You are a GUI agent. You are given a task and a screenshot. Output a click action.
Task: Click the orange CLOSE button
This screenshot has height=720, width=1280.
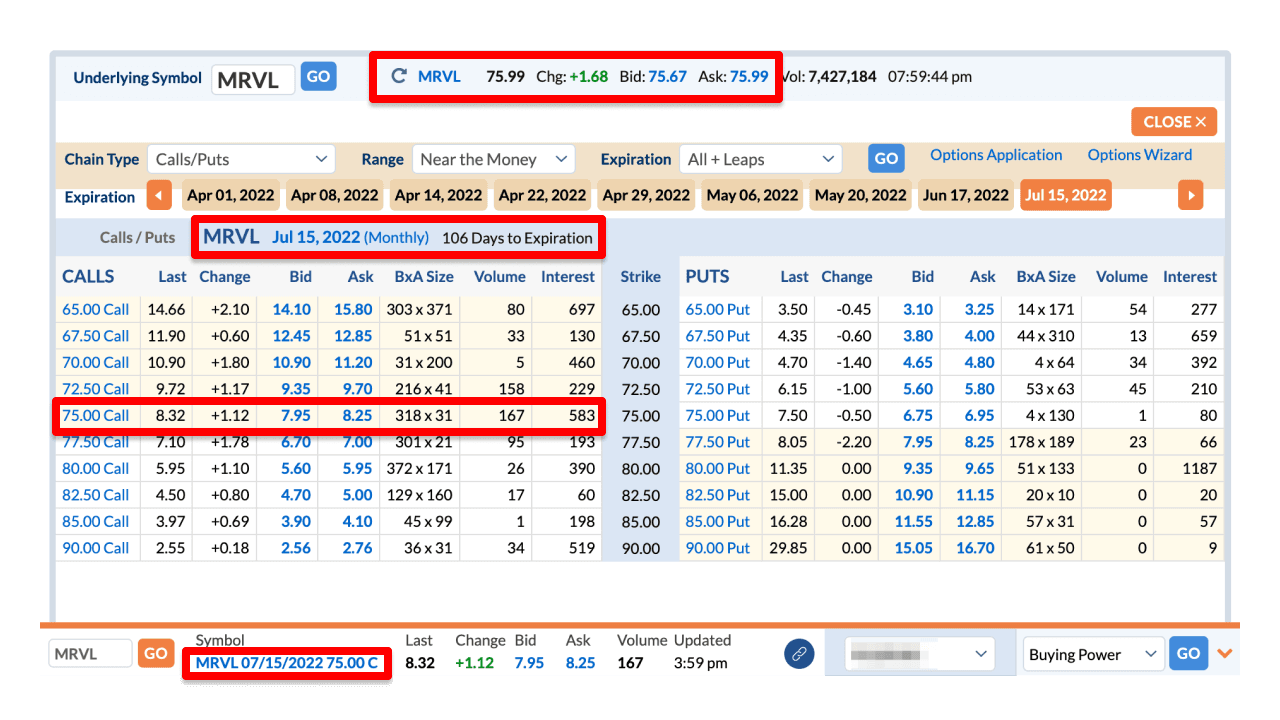[x=1174, y=121]
